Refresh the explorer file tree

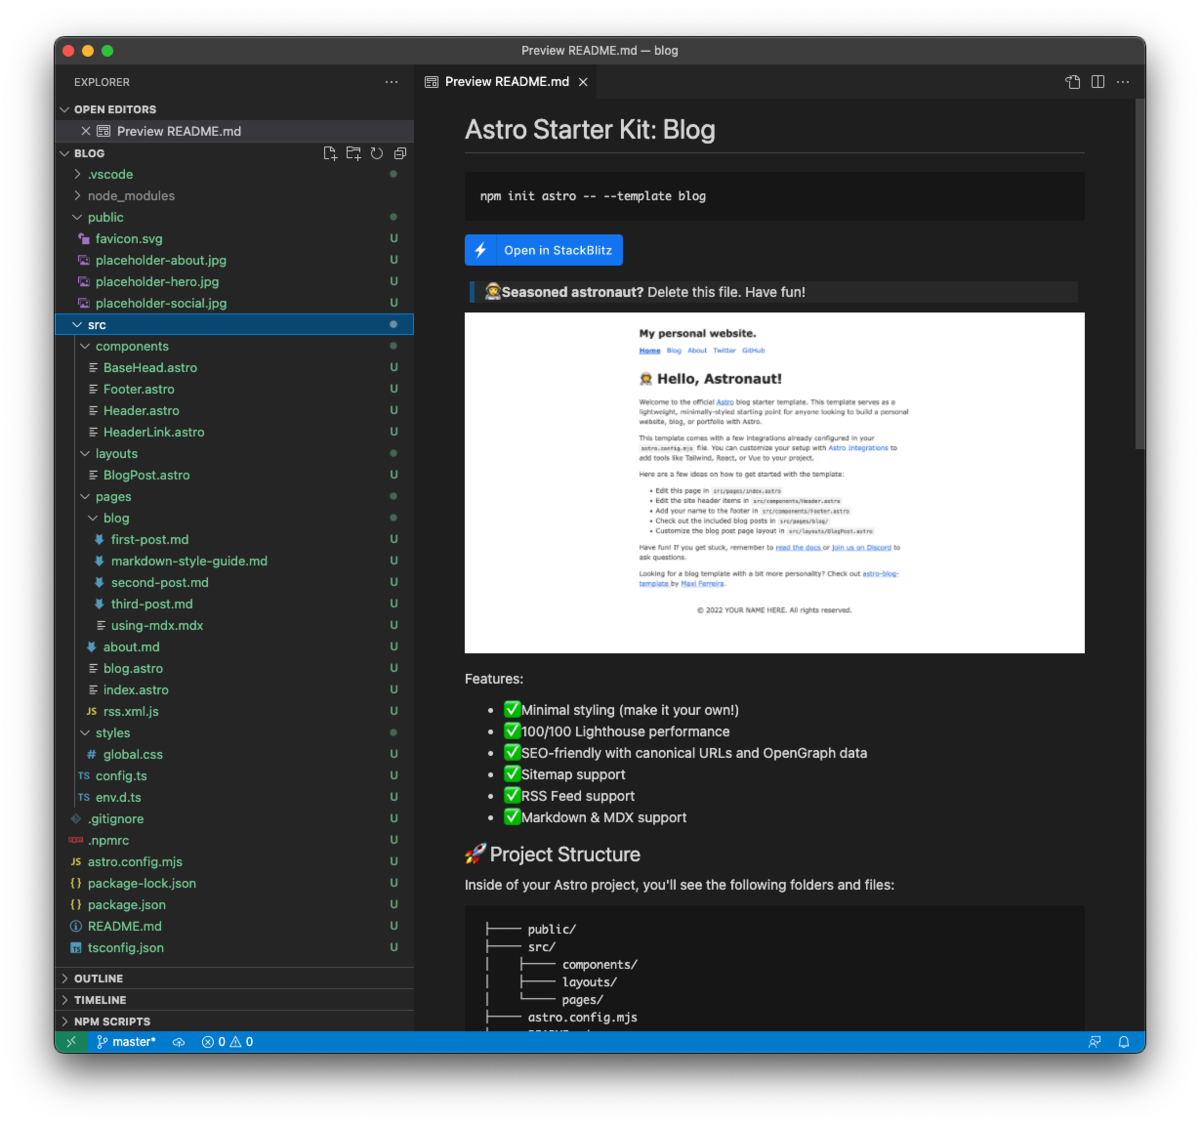click(x=377, y=153)
